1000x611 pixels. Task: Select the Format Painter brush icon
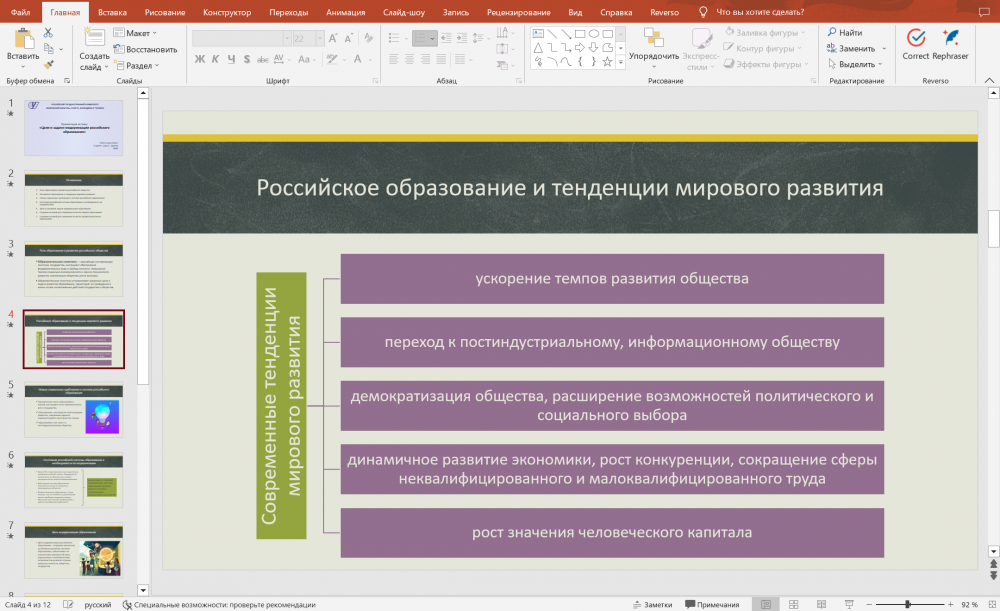(x=48, y=63)
